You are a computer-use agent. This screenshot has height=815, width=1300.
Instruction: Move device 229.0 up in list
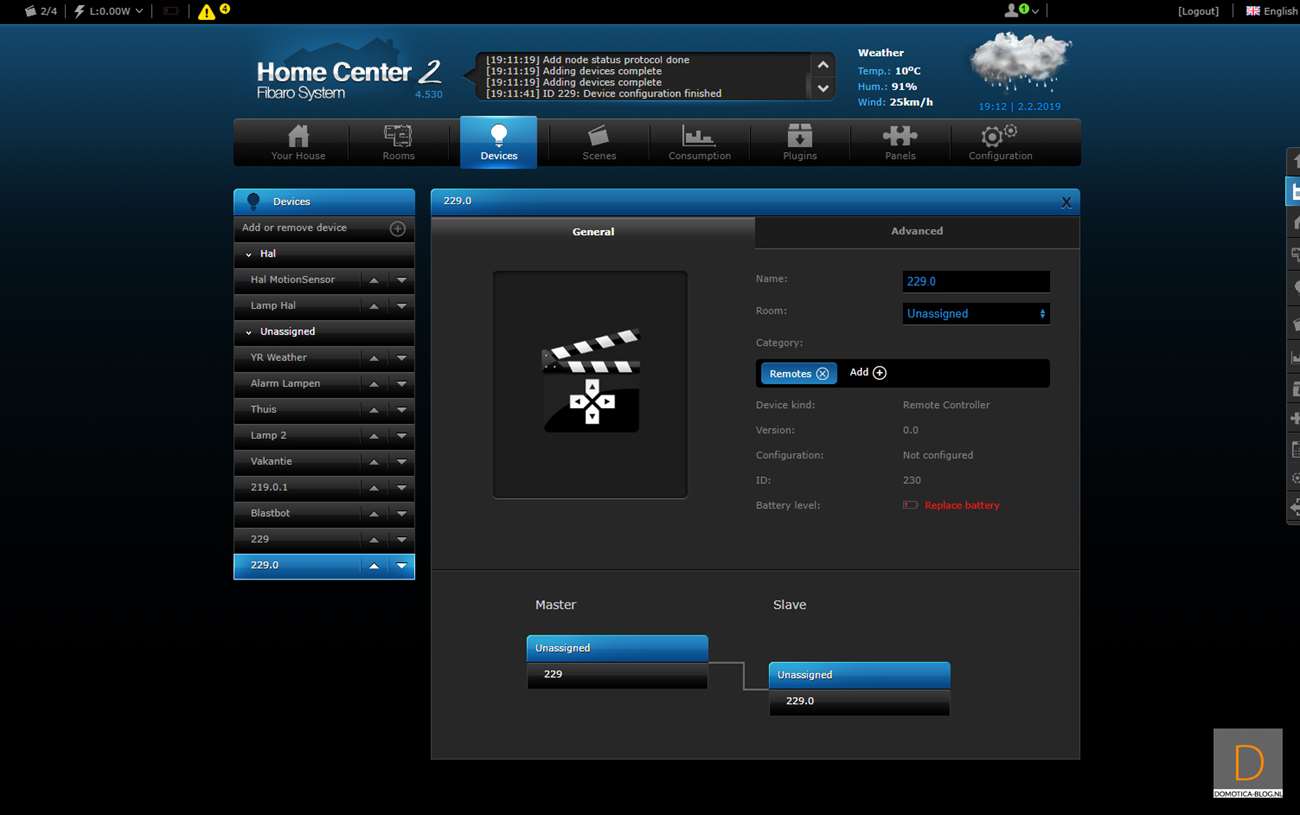374,566
